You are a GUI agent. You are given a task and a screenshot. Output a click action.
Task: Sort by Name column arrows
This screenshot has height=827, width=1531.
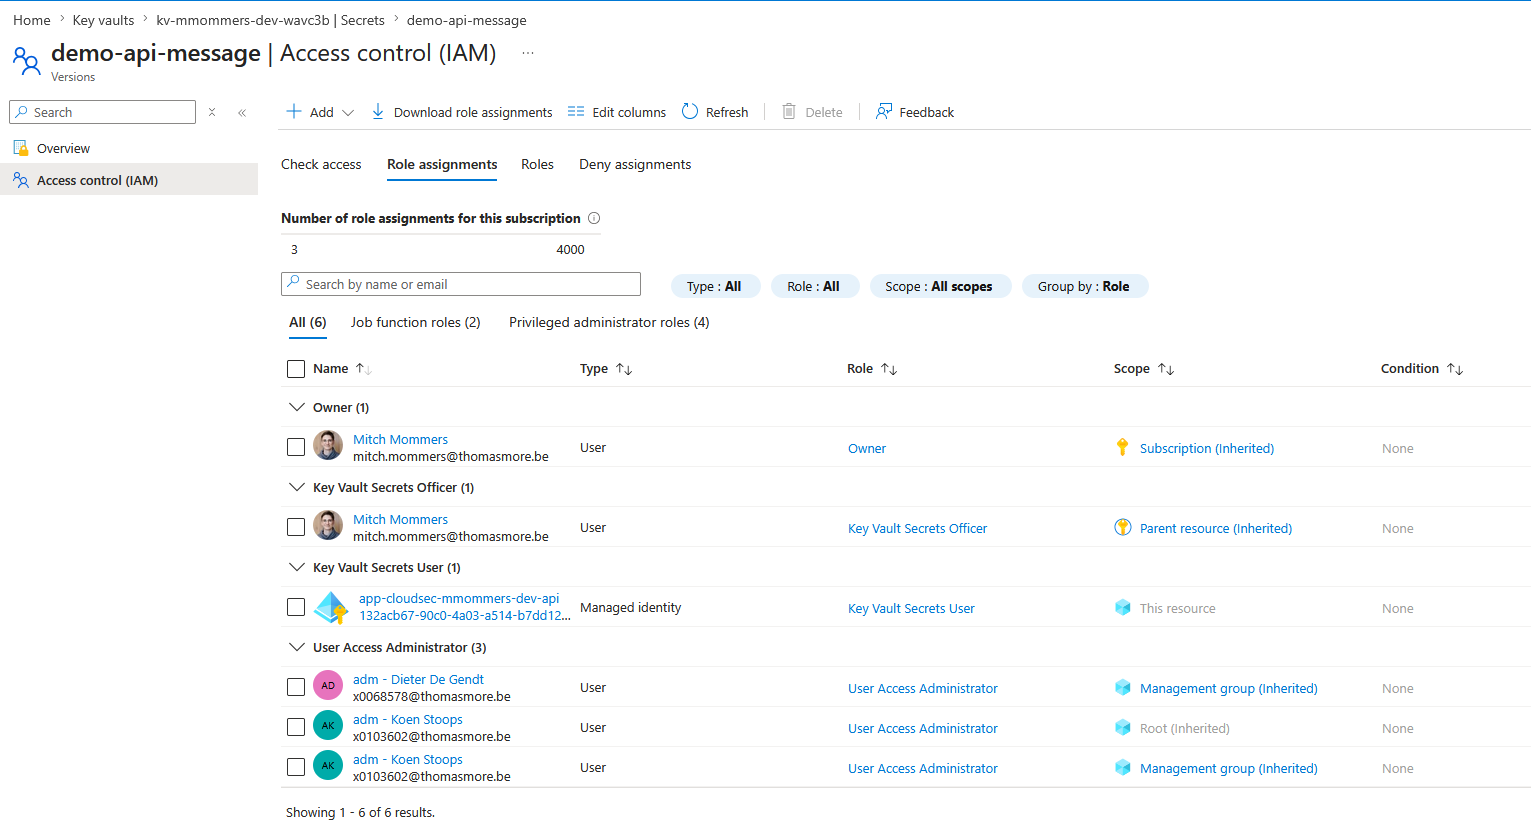(x=364, y=369)
